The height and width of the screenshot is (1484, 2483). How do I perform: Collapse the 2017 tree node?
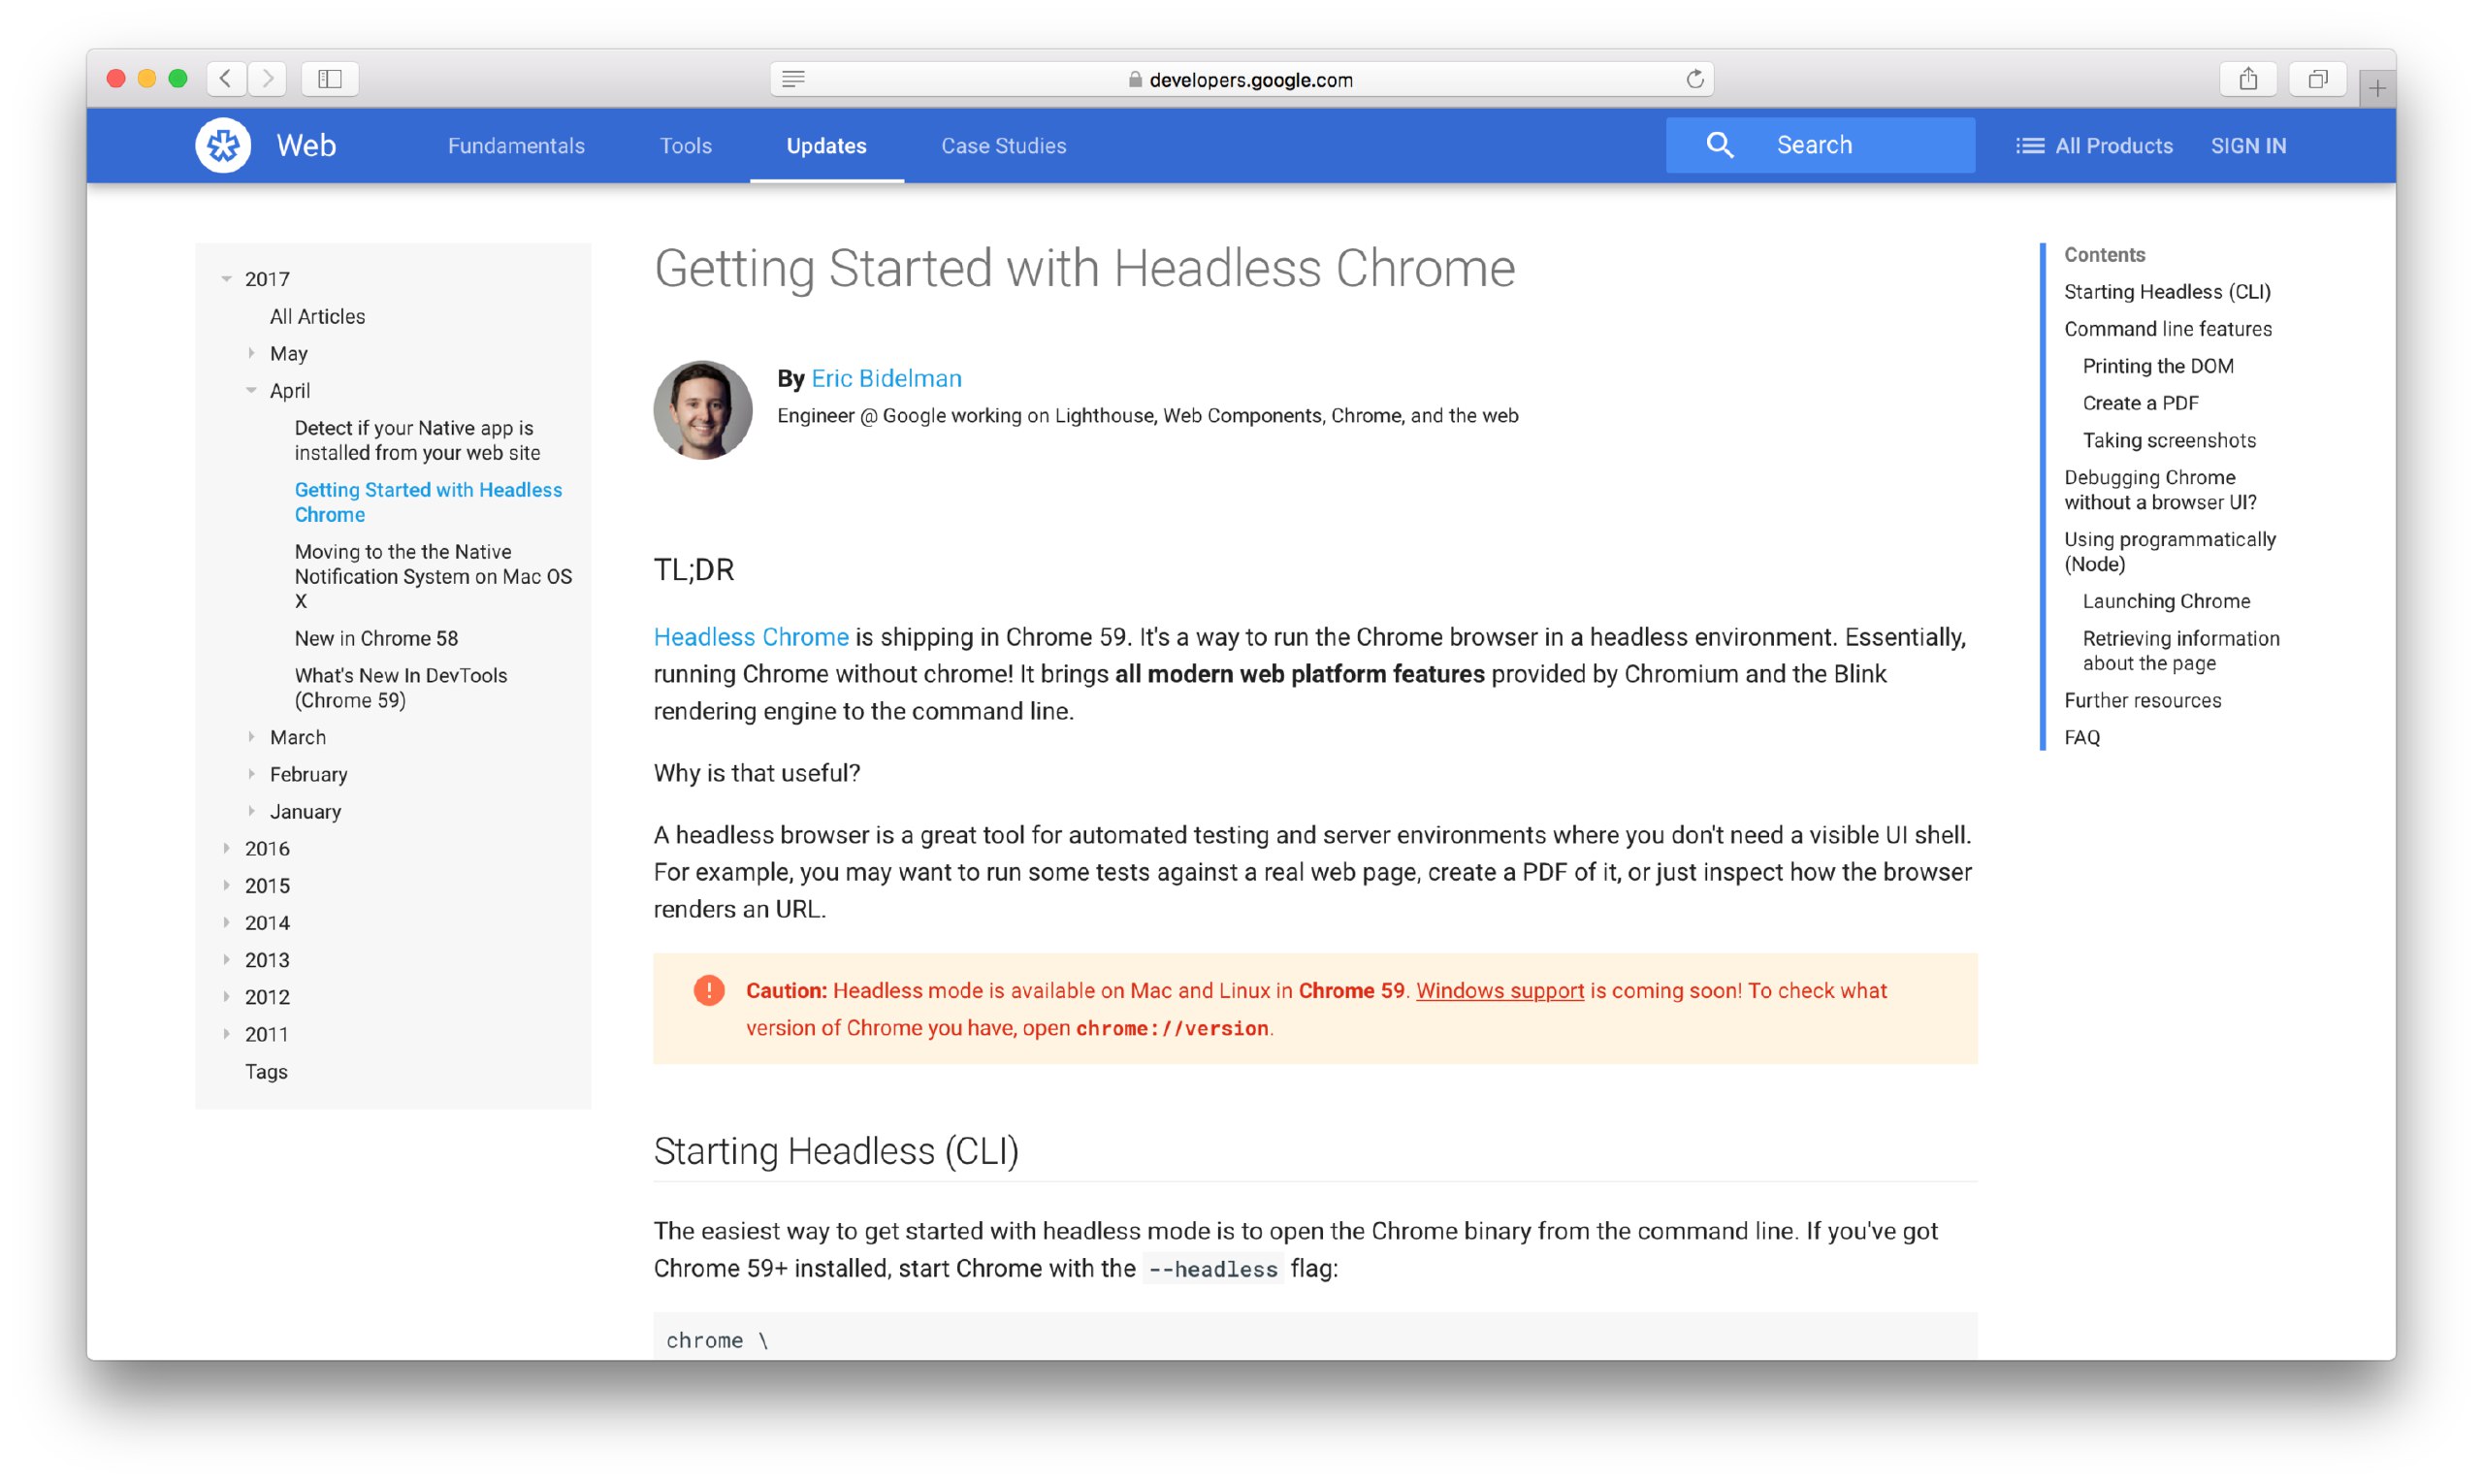click(x=227, y=279)
